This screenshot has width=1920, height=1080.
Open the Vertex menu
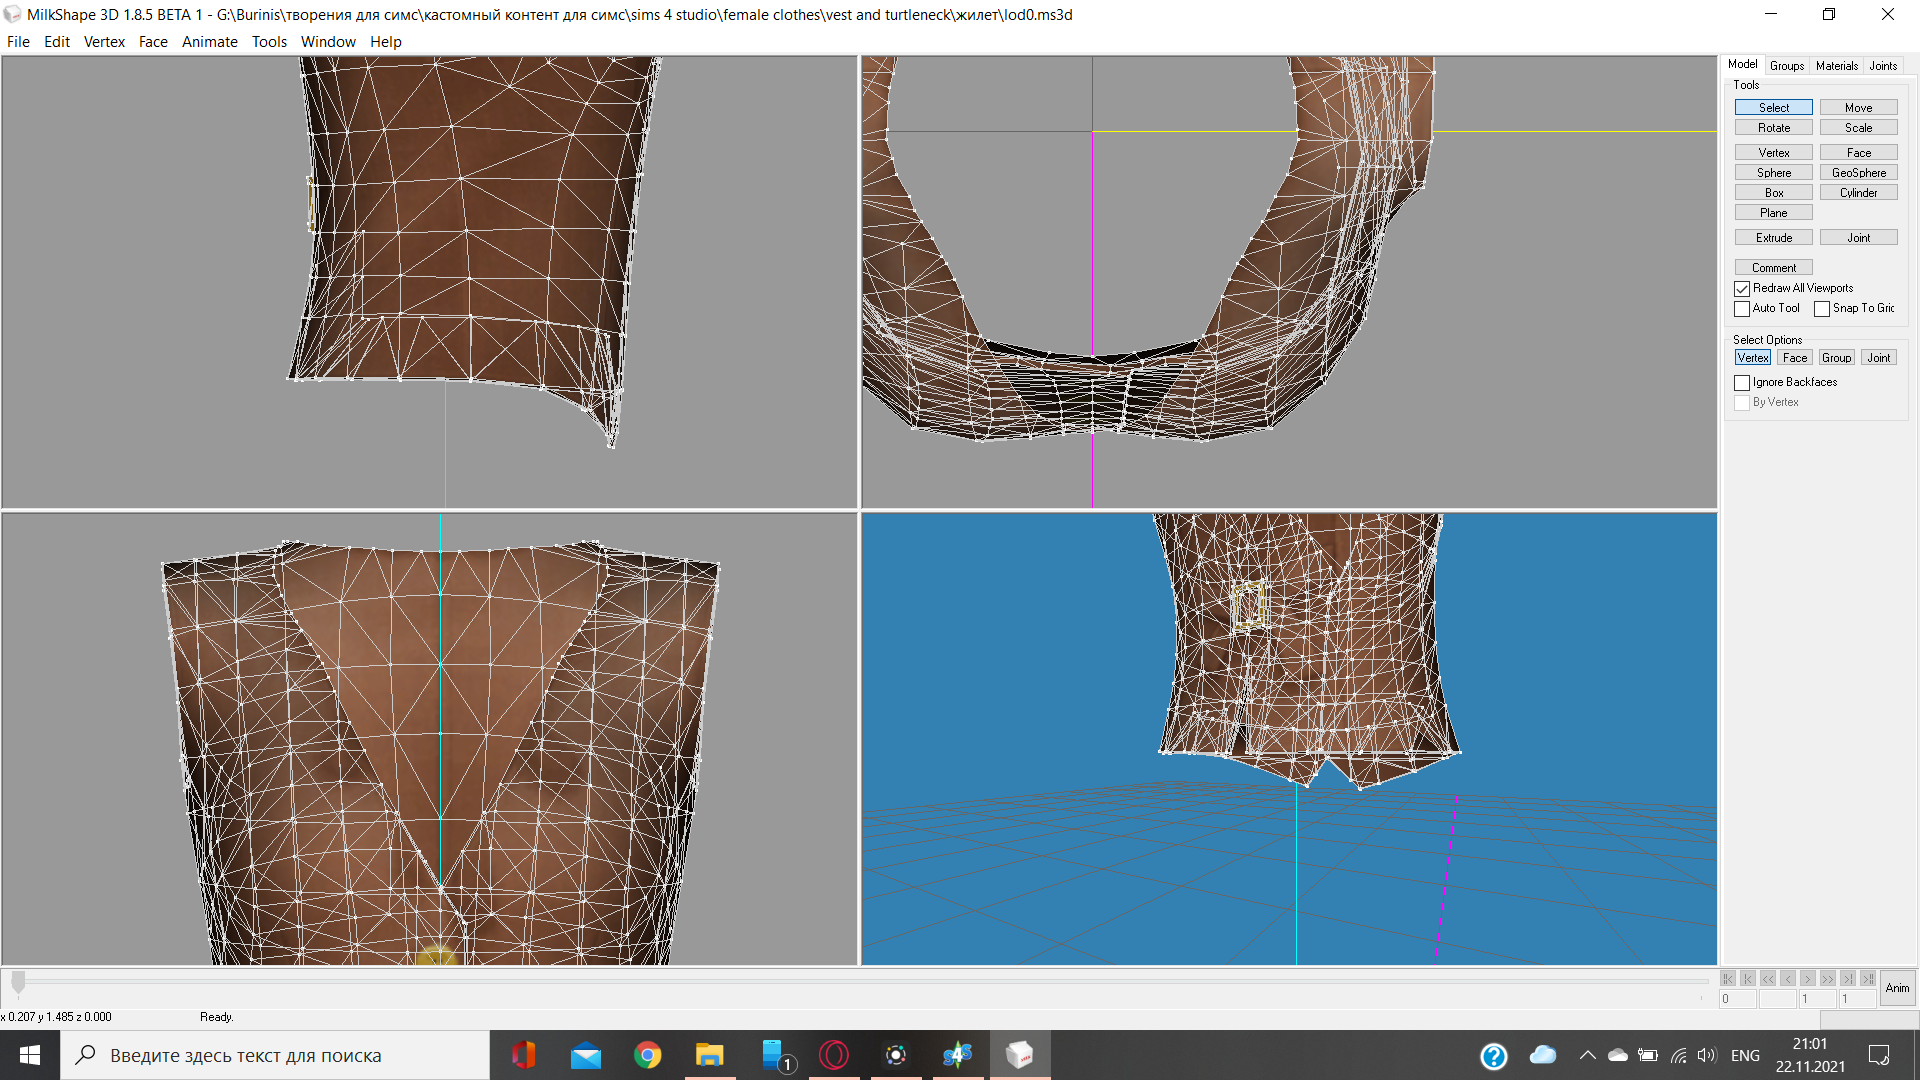[104, 42]
